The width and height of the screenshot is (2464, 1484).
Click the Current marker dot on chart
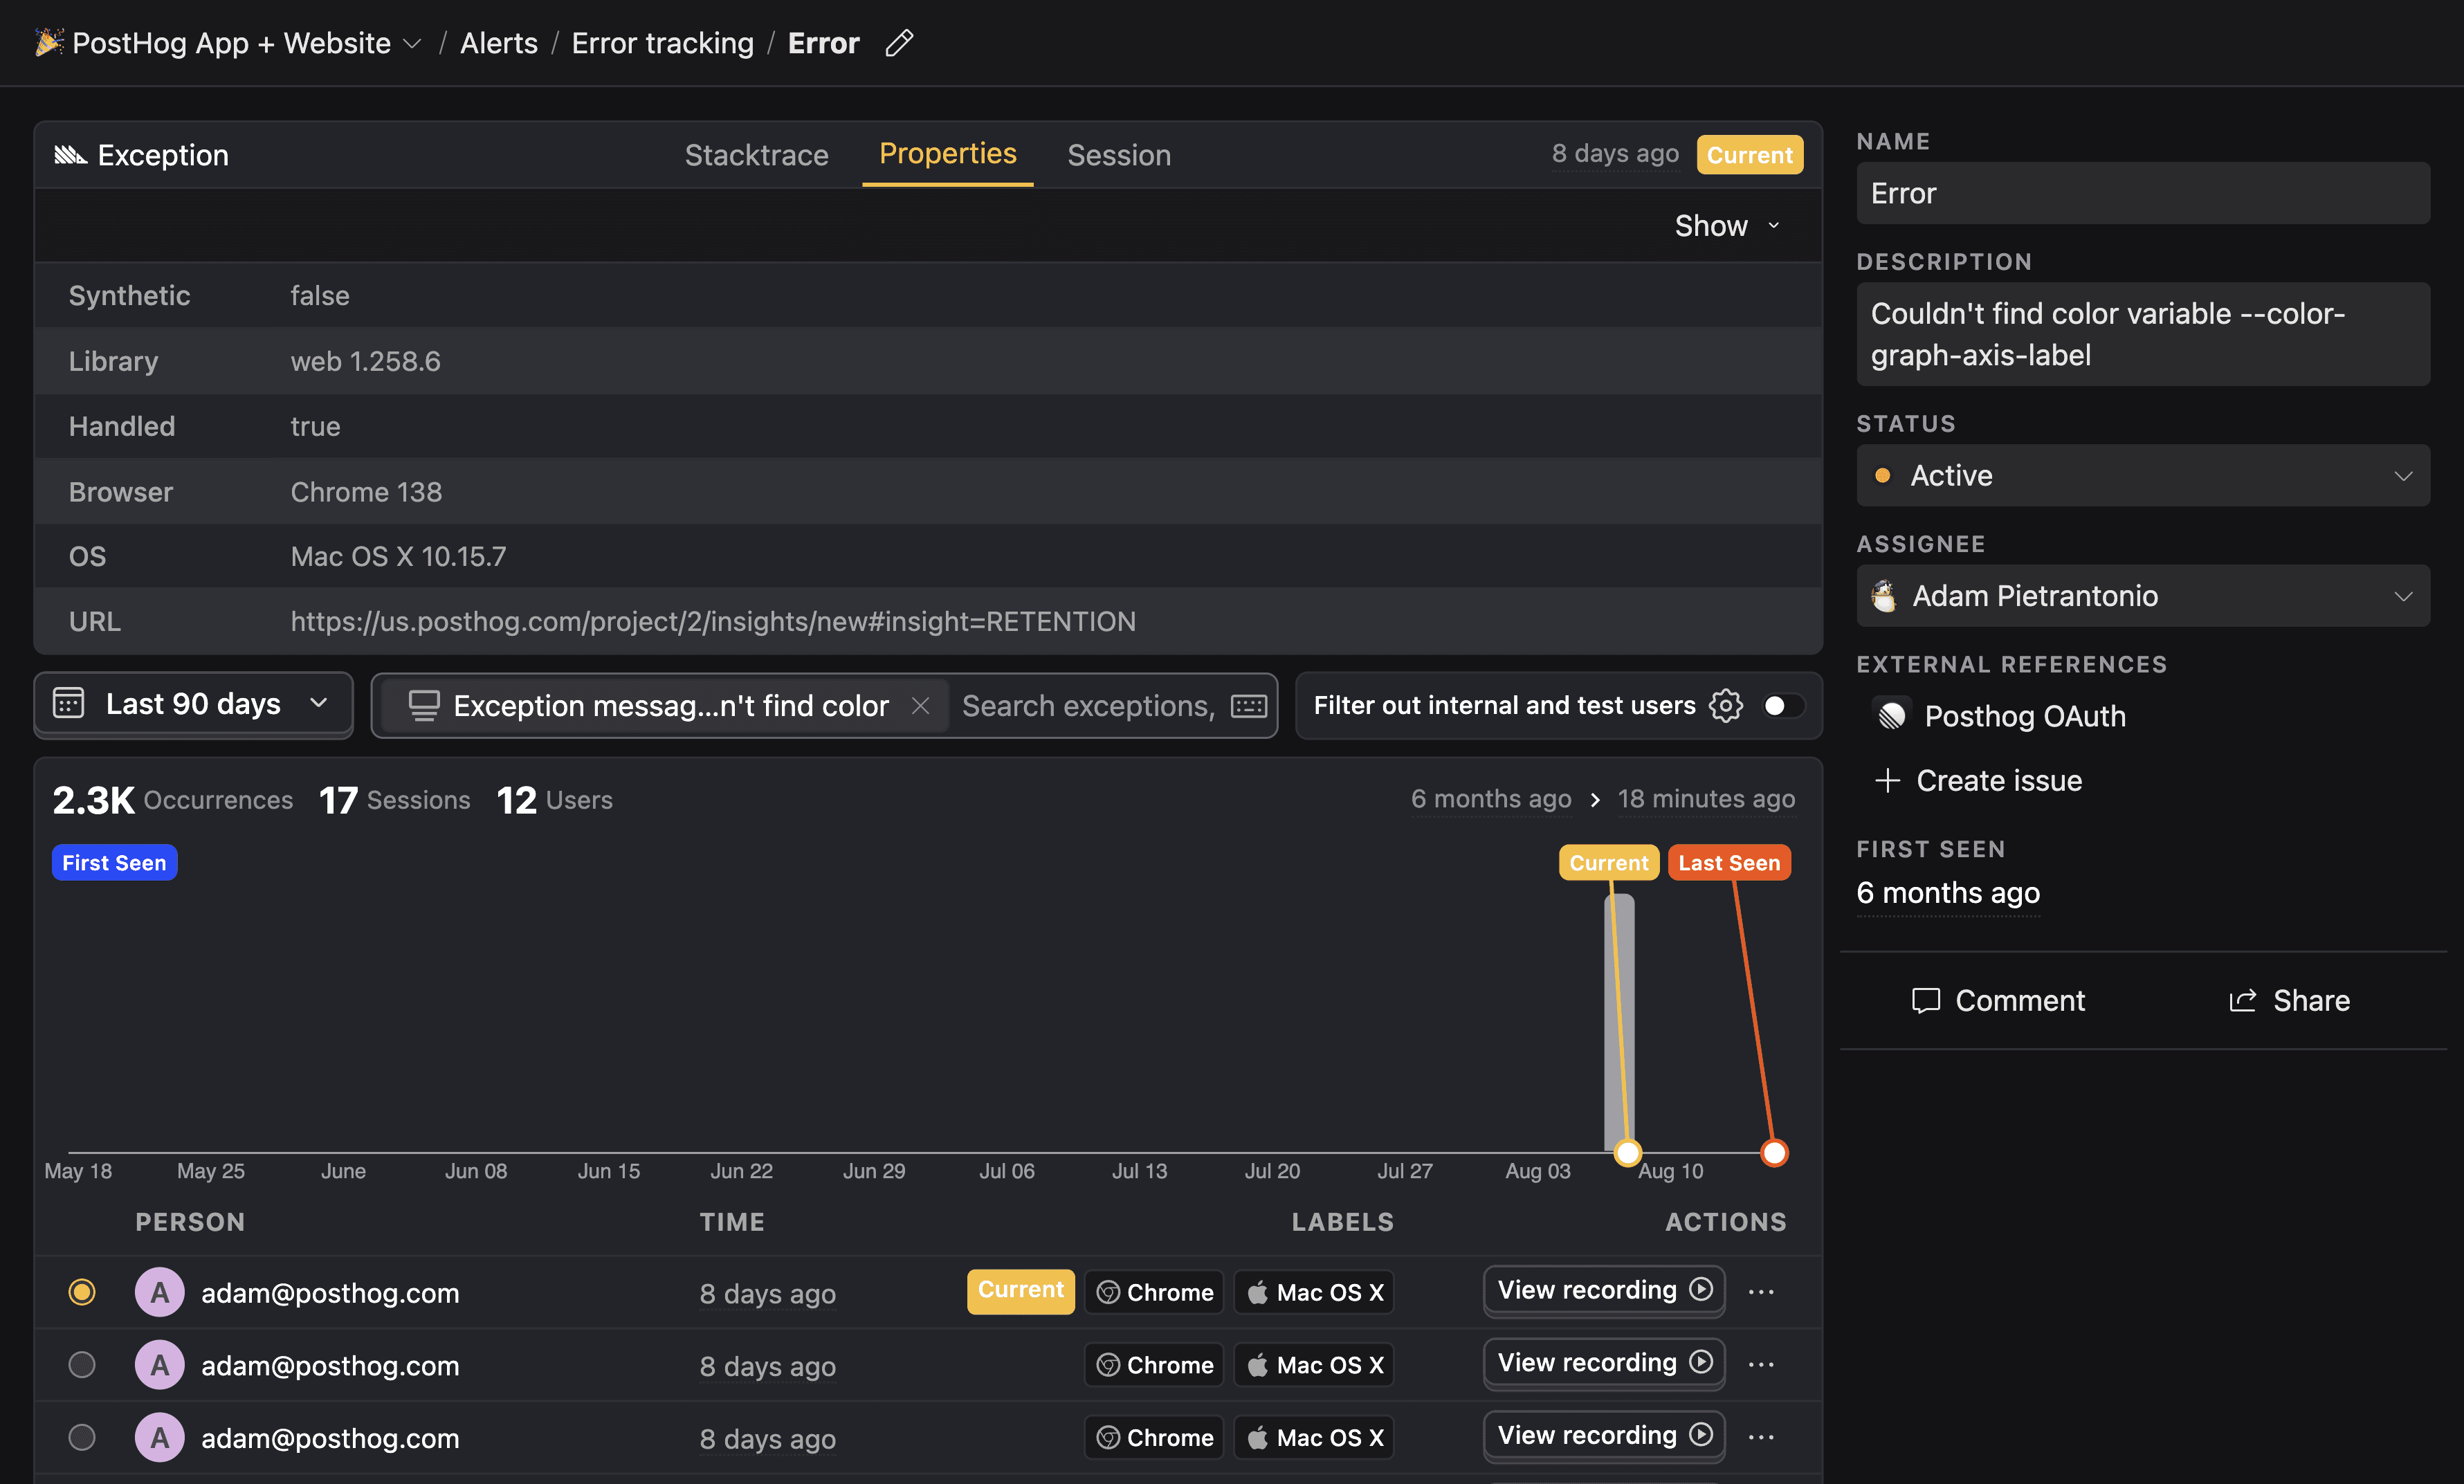point(1628,1153)
